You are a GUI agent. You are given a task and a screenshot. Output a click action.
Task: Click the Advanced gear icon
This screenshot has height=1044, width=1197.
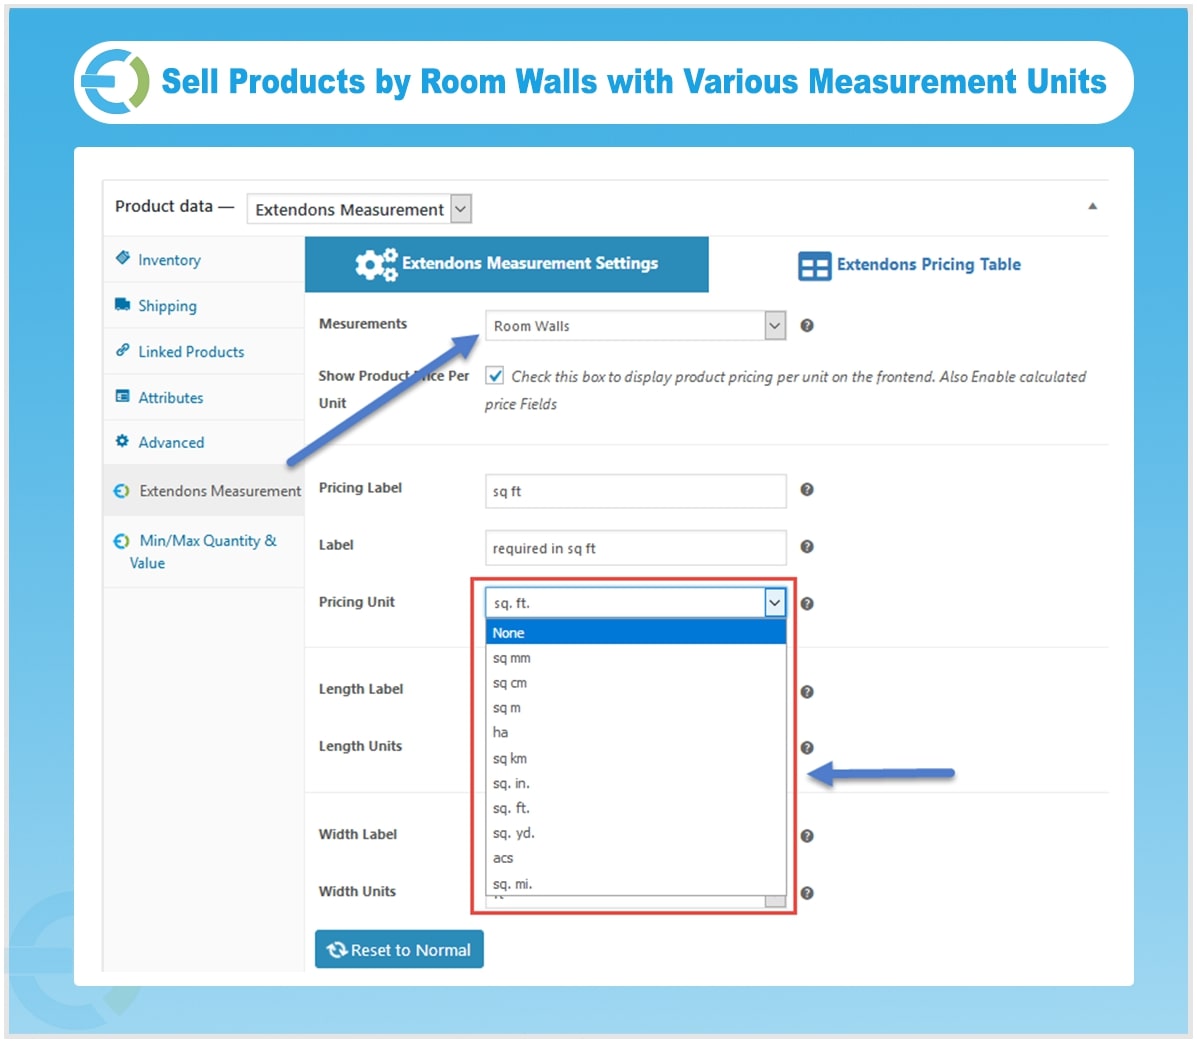122,440
